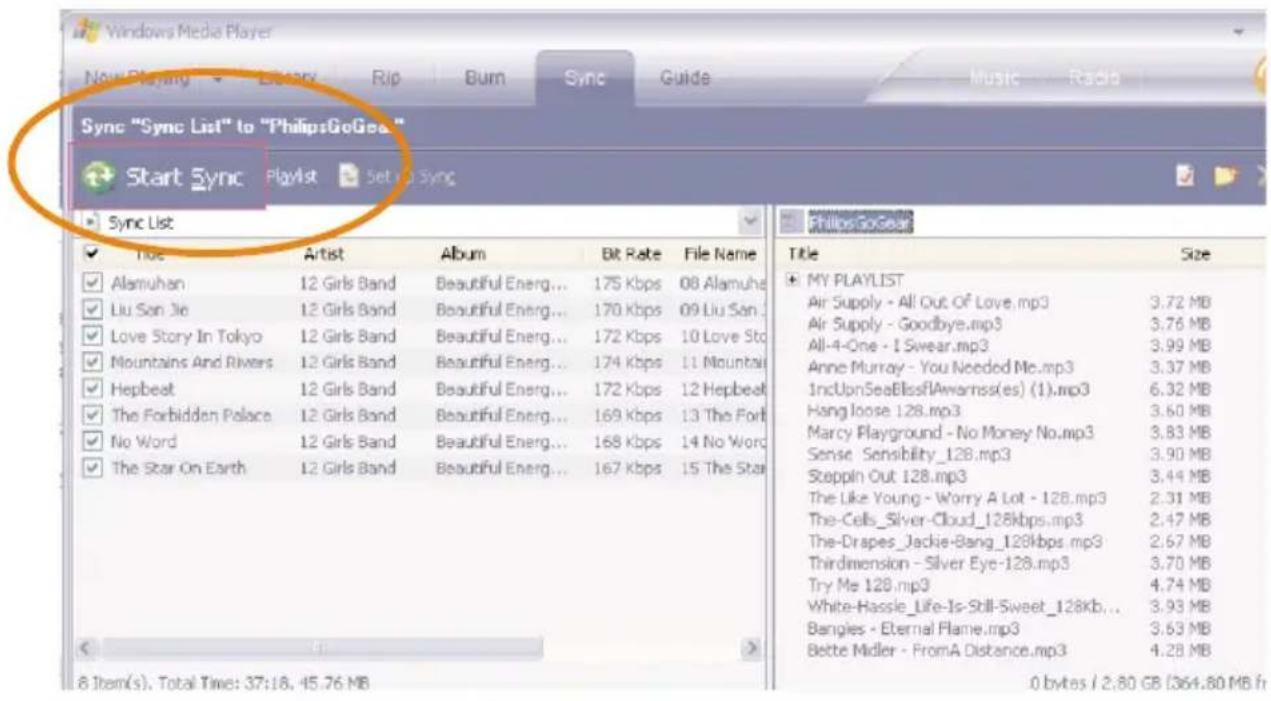Open the Radio tab
Viewport: 1271px width, 701px height.
(x=1094, y=78)
